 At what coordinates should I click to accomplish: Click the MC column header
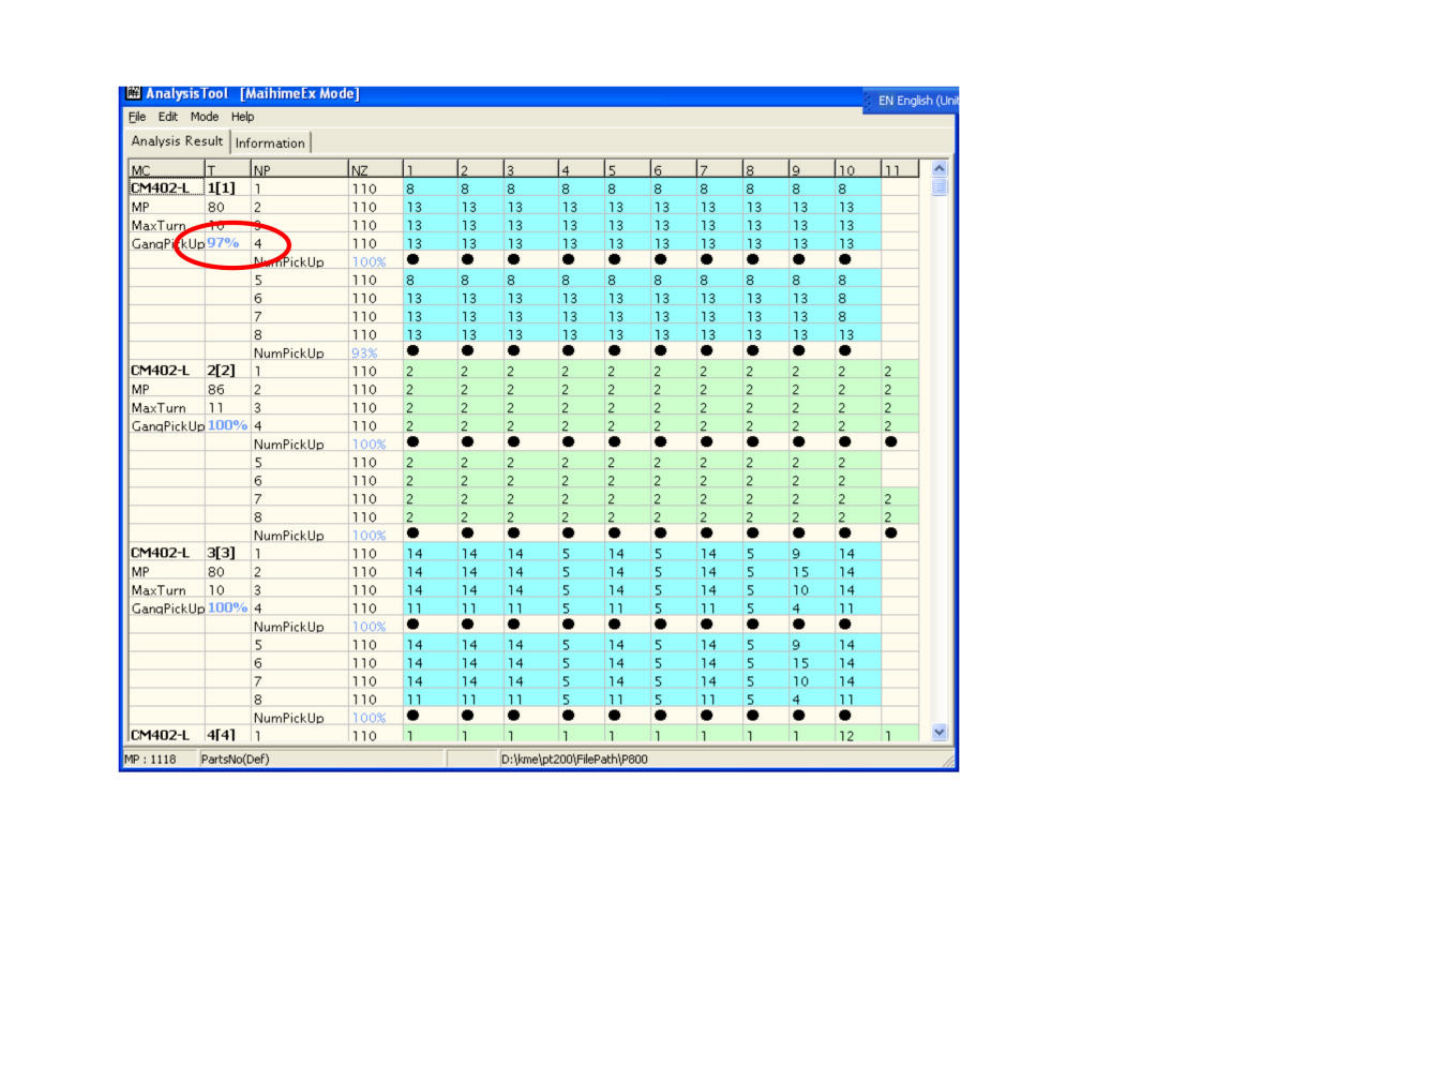(166, 170)
